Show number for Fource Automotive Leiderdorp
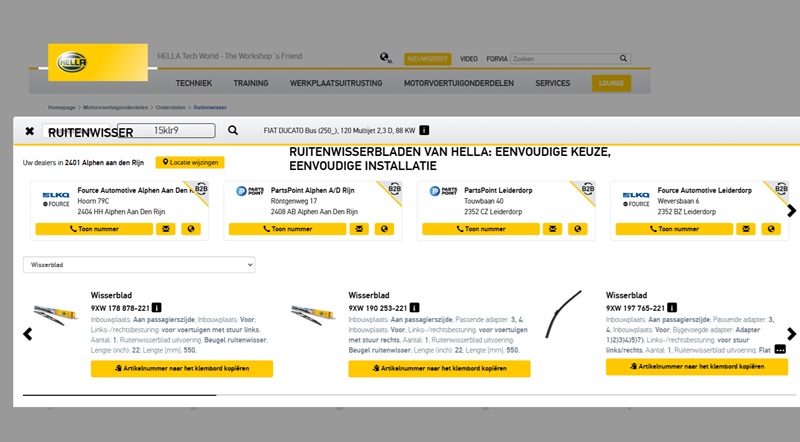The image size is (800, 442). [674, 229]
